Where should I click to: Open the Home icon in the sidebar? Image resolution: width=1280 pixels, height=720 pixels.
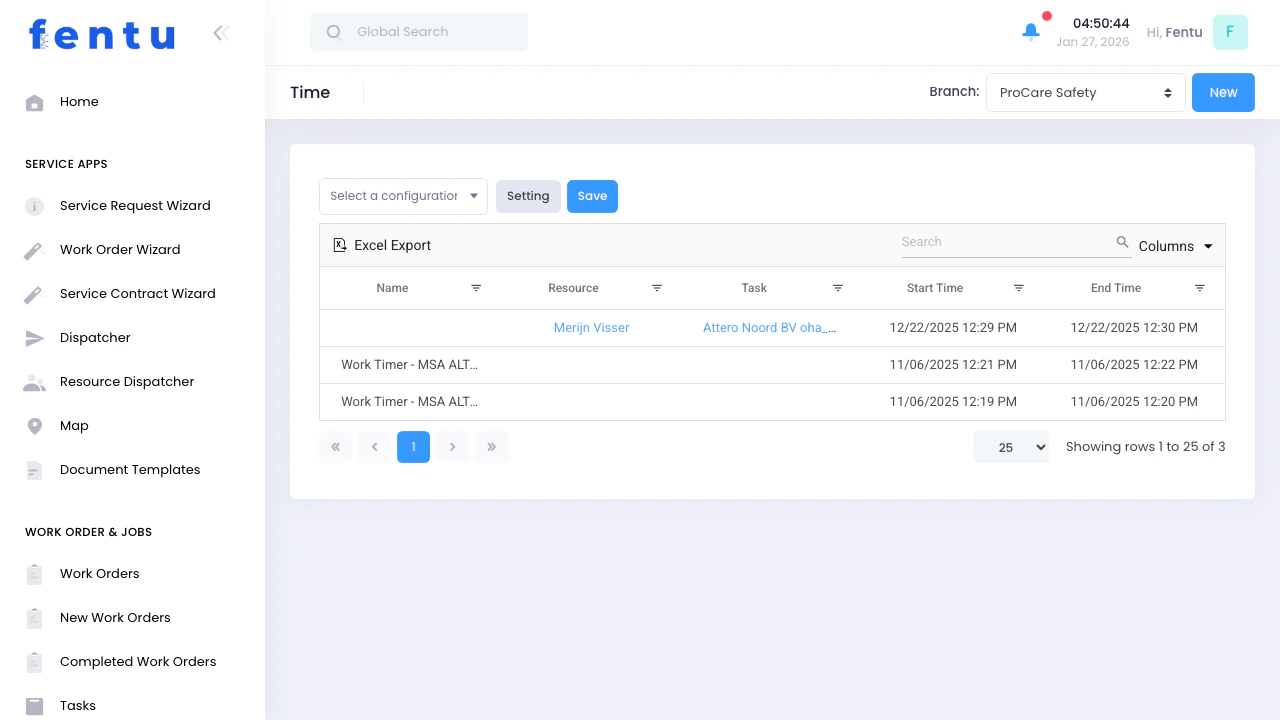(x=34, y=101)
